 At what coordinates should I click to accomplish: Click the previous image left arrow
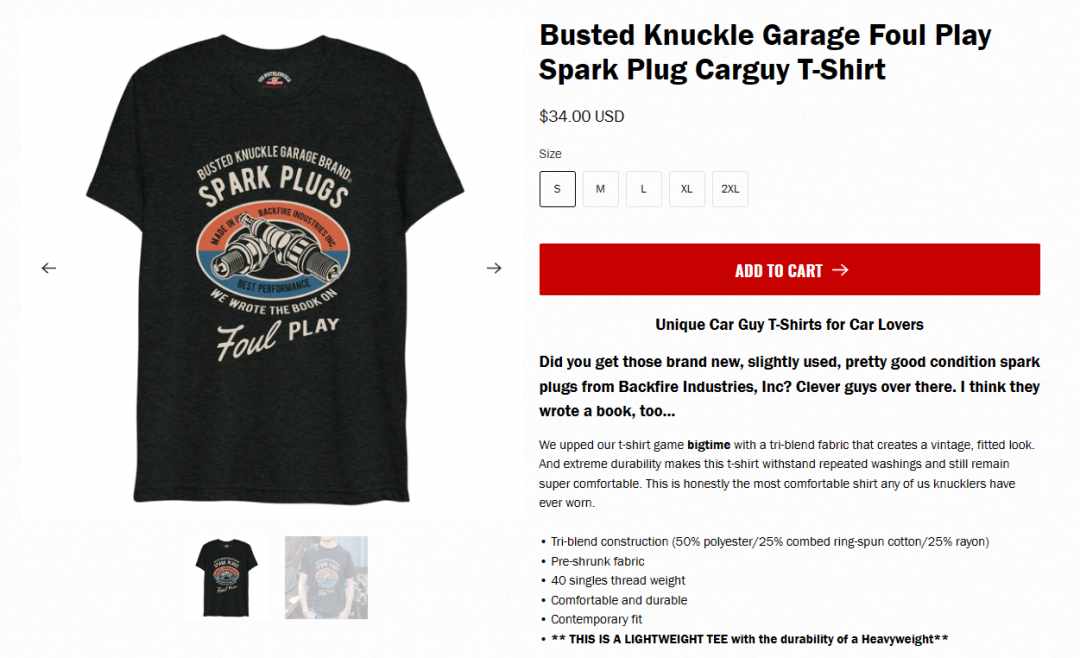[x=48, y=268]
